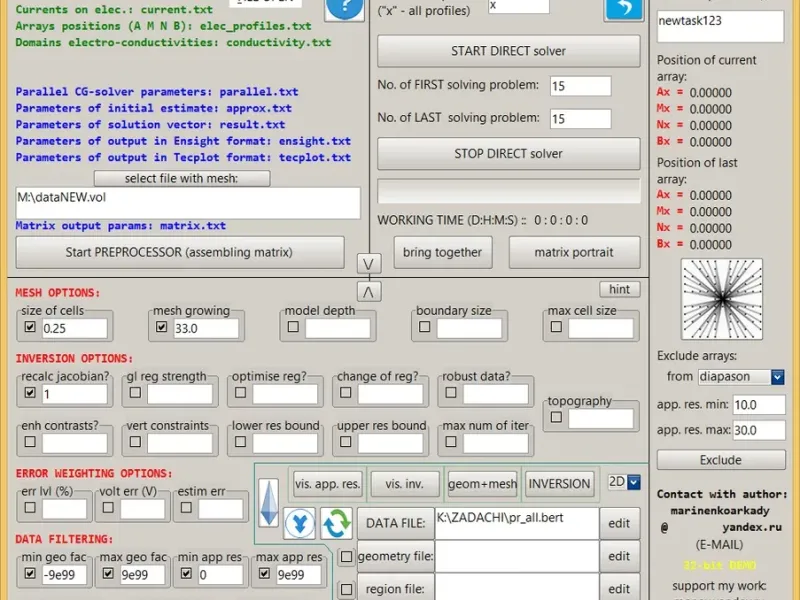This screenshot has height=600, width=800.
Task: Enable the model depth checkbox
Action: [293, 328]
